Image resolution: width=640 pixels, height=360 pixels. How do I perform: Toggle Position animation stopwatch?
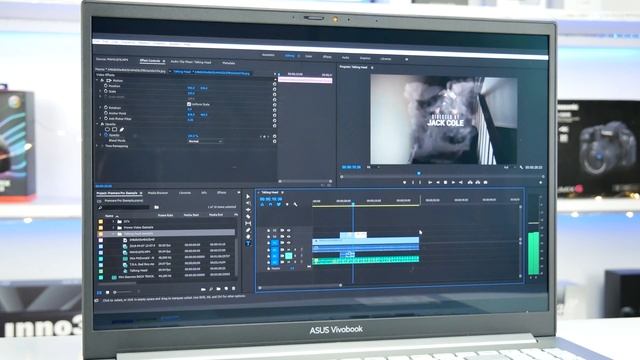coord(106,86)
